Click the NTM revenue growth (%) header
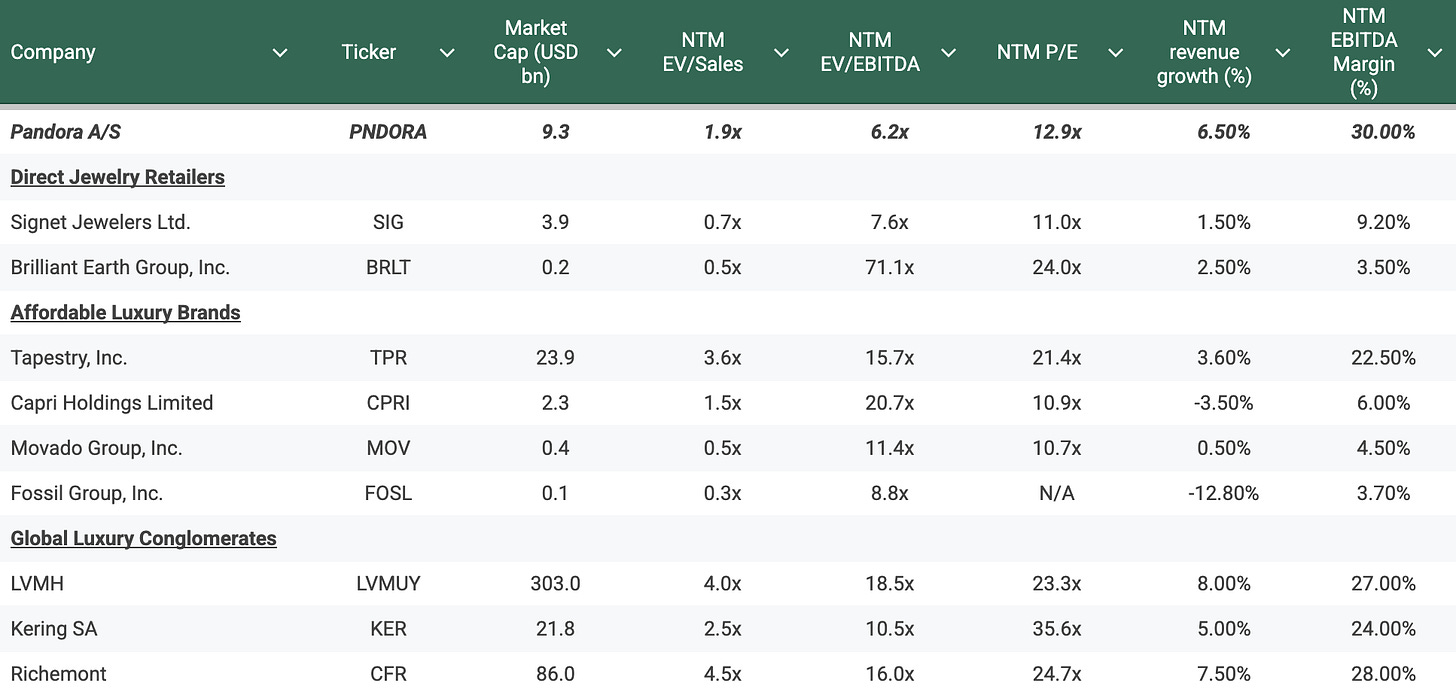The image size is (1456, 693). tap(1204, 52)
